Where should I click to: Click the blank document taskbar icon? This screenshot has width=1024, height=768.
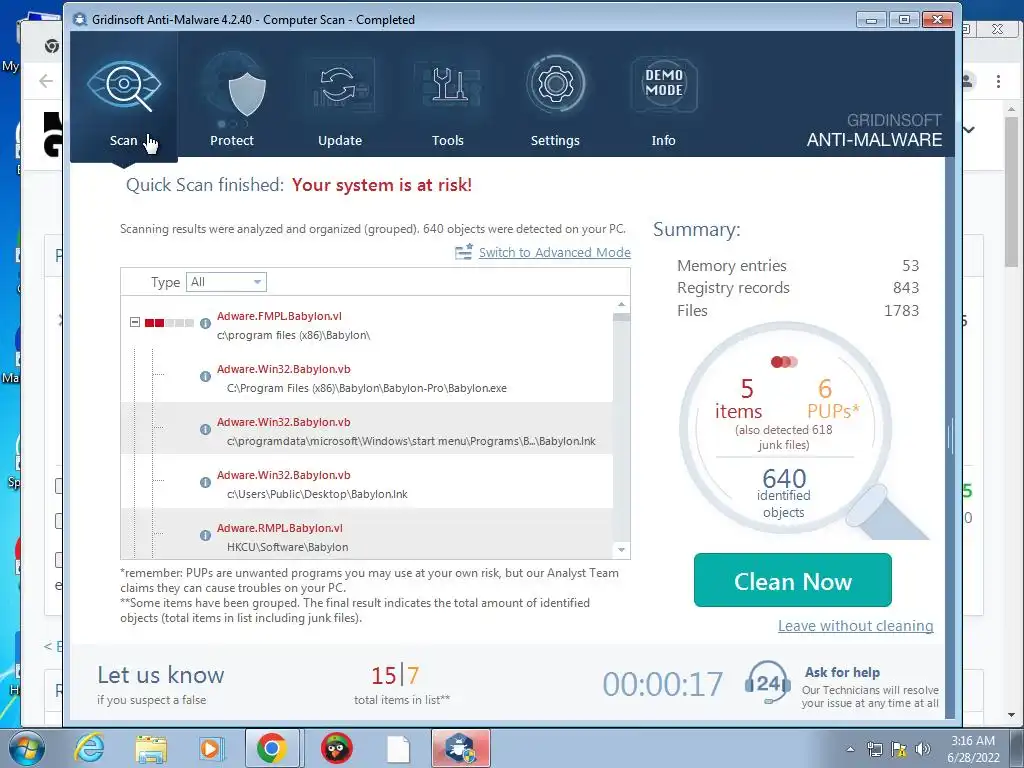pyautogui.click(x=398, y=748)
